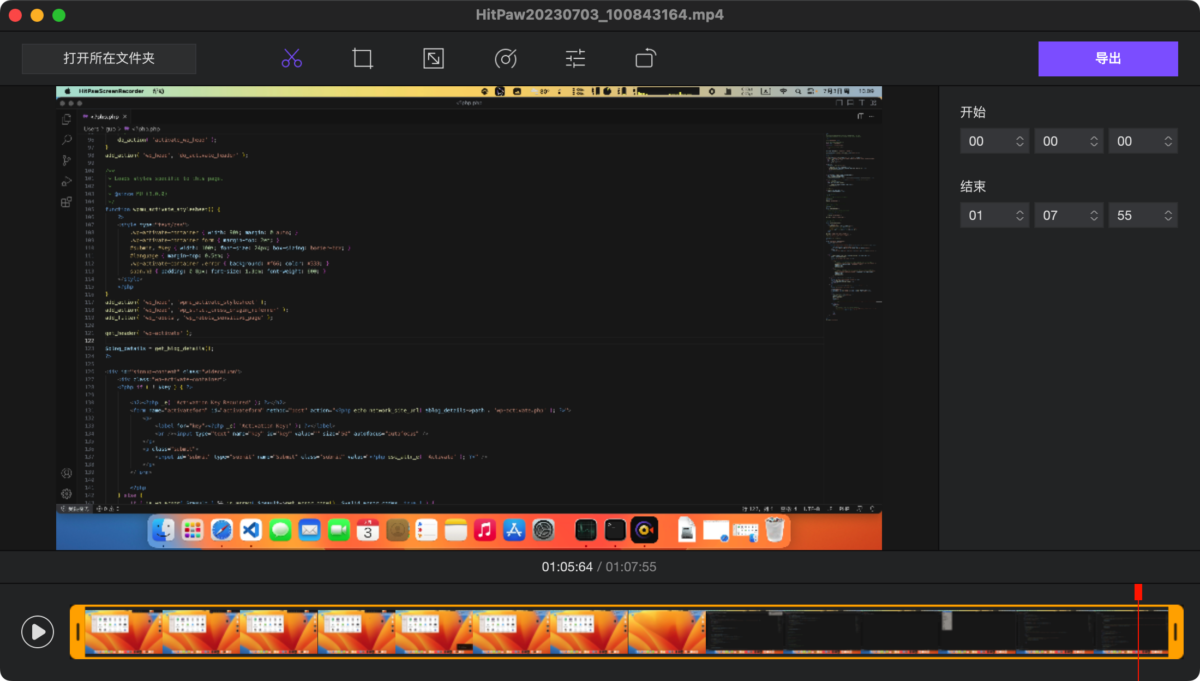Click the purple 导出 export button
1200x681 pixels.
tap(1108, 58)
